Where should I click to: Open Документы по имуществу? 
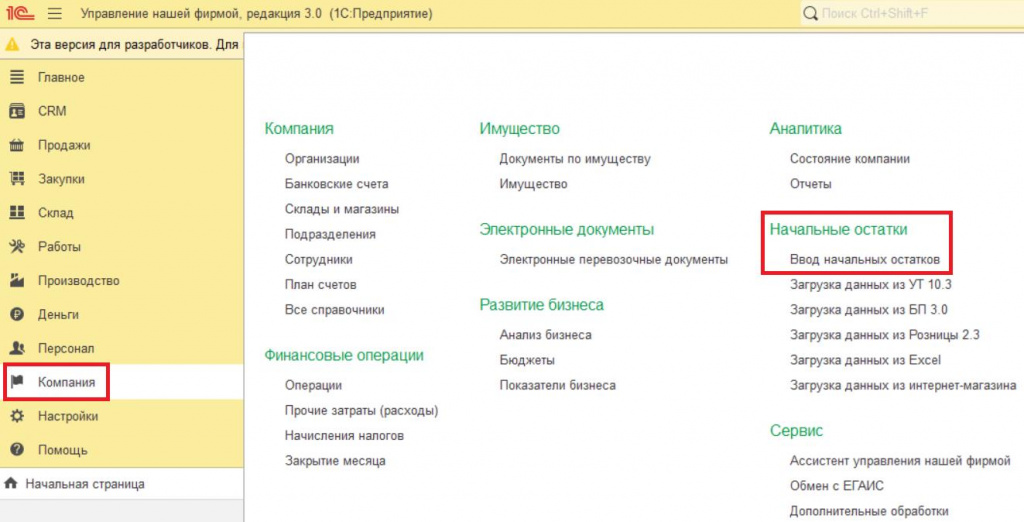(575, 159)
